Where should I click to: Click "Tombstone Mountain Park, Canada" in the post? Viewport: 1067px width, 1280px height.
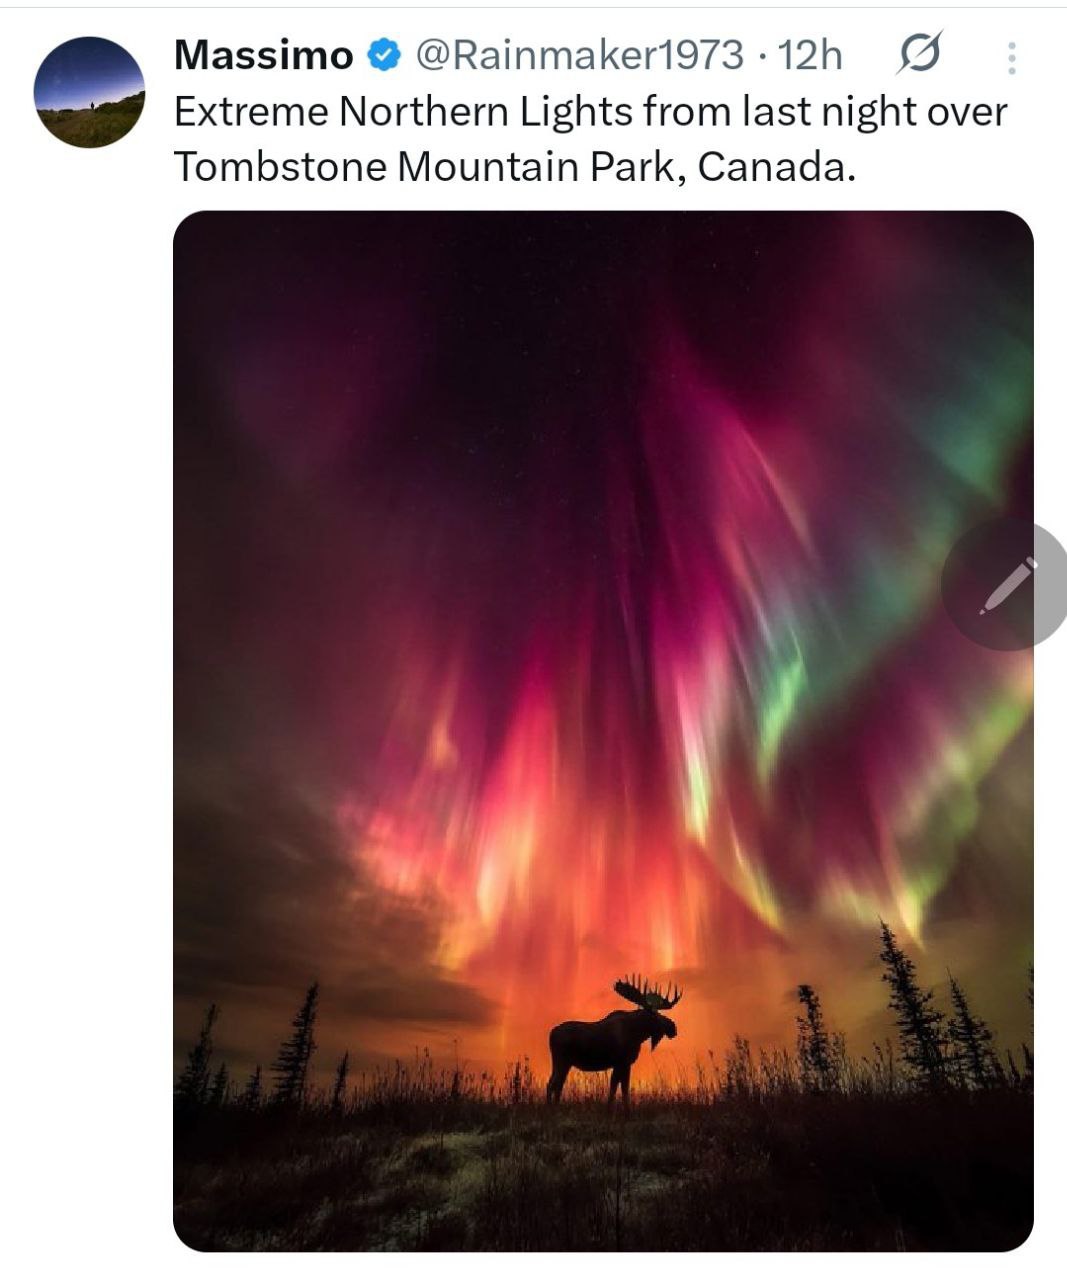[515, 166]
